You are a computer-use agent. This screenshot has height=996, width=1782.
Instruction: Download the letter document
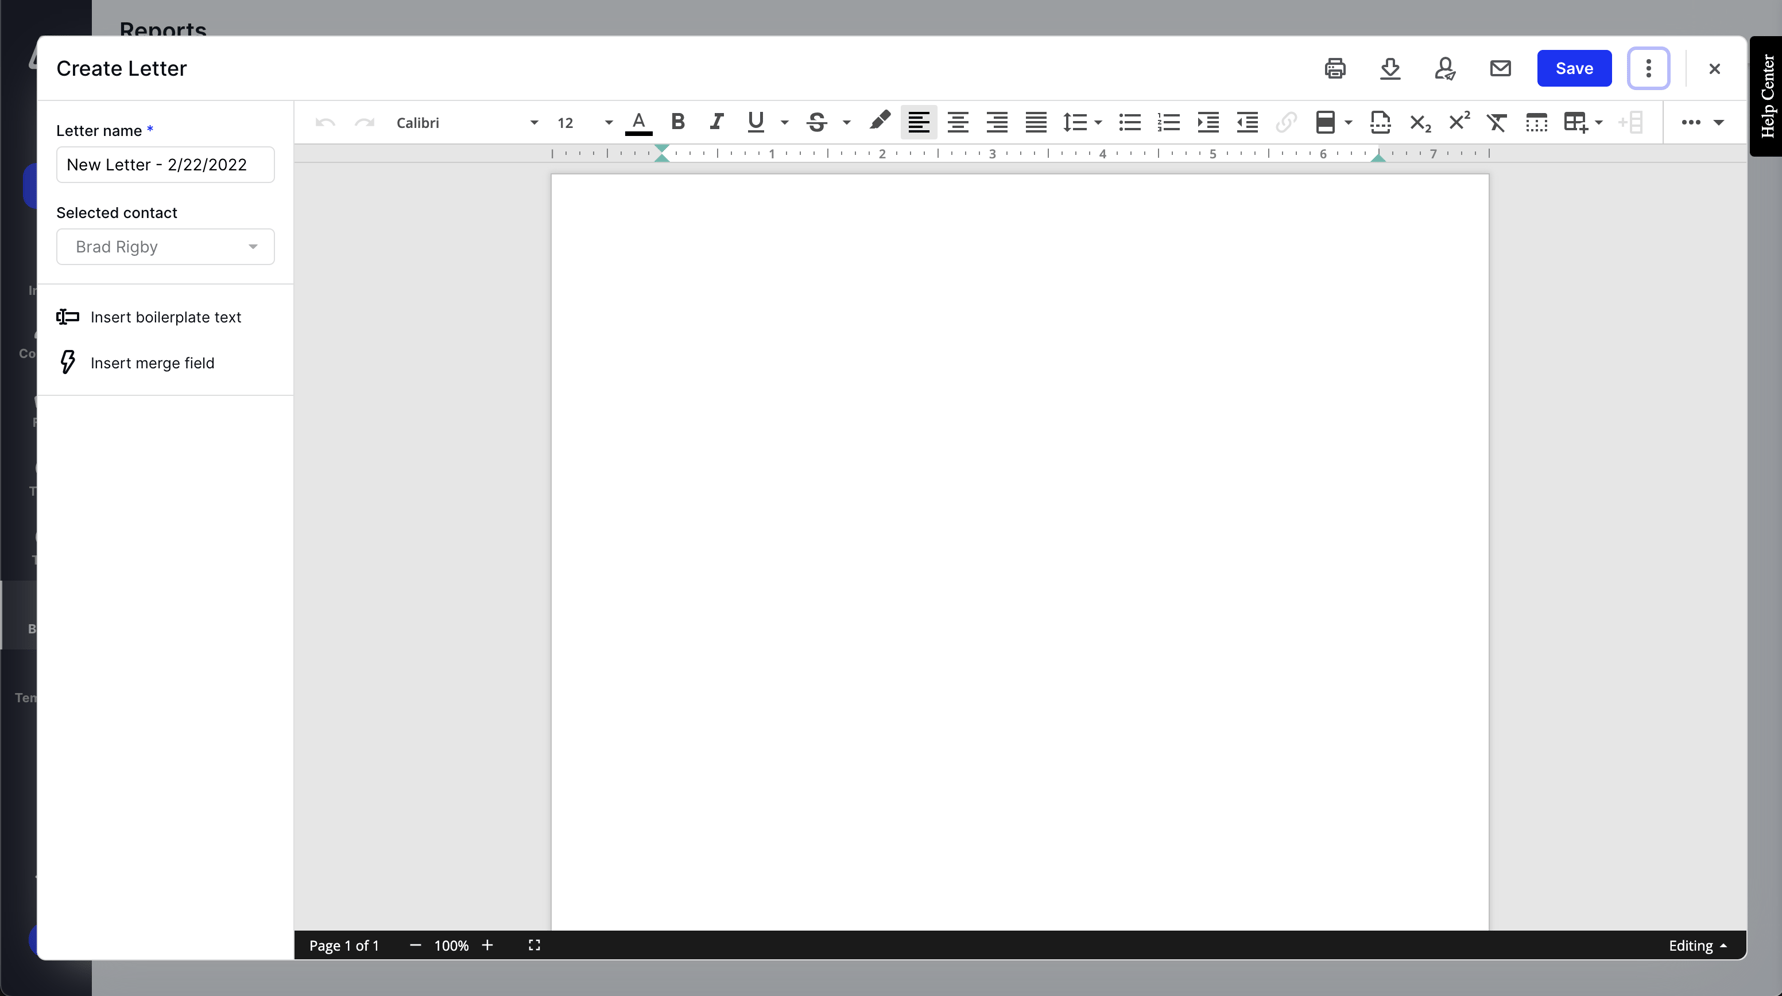[1390, 68]
